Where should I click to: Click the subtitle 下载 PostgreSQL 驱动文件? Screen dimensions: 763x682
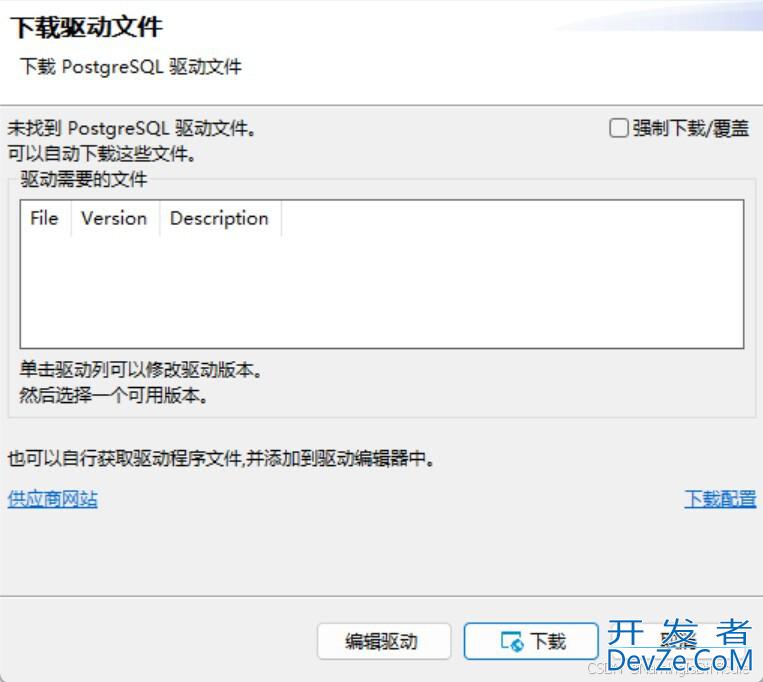tap(130, 67)
